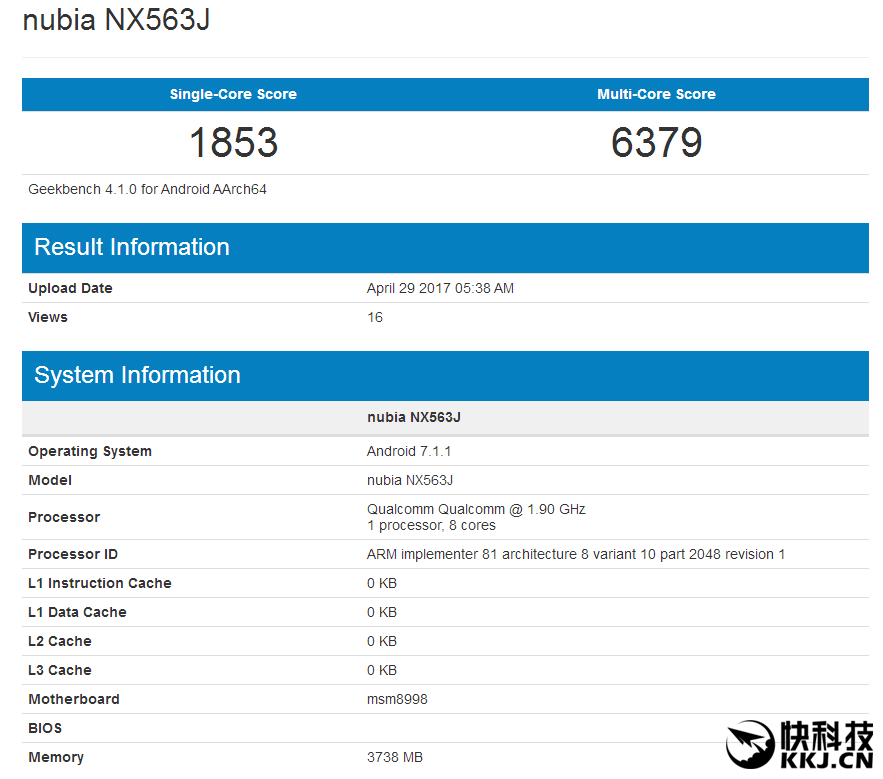Image resolution: width=883 pixels, height=779 pixels.
Task: Click the single-core score value 1853
Action: coord(233,143)
